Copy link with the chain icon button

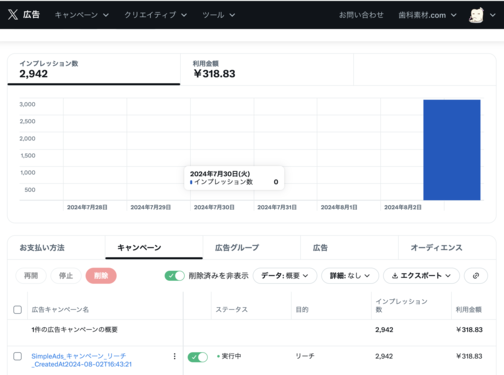pyautogui.click(x=476, y=276)
